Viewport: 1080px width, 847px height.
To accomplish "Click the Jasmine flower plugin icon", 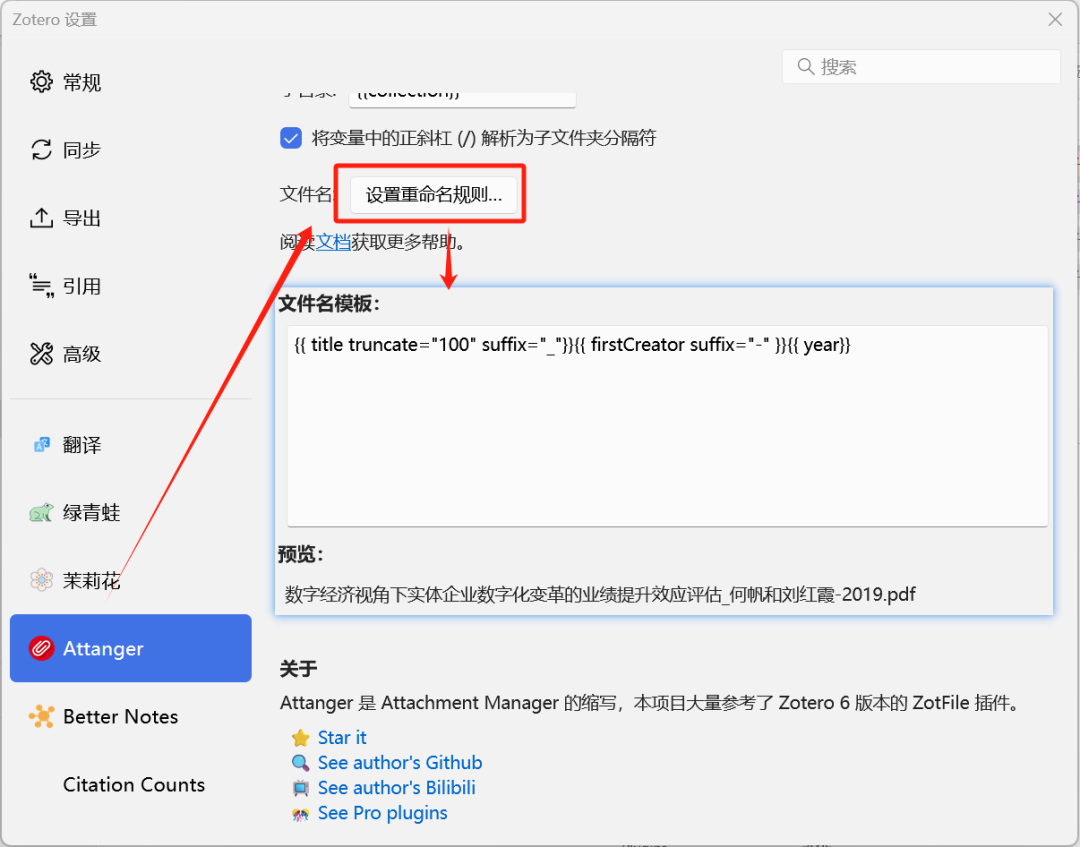I will [x=41, y=580].
